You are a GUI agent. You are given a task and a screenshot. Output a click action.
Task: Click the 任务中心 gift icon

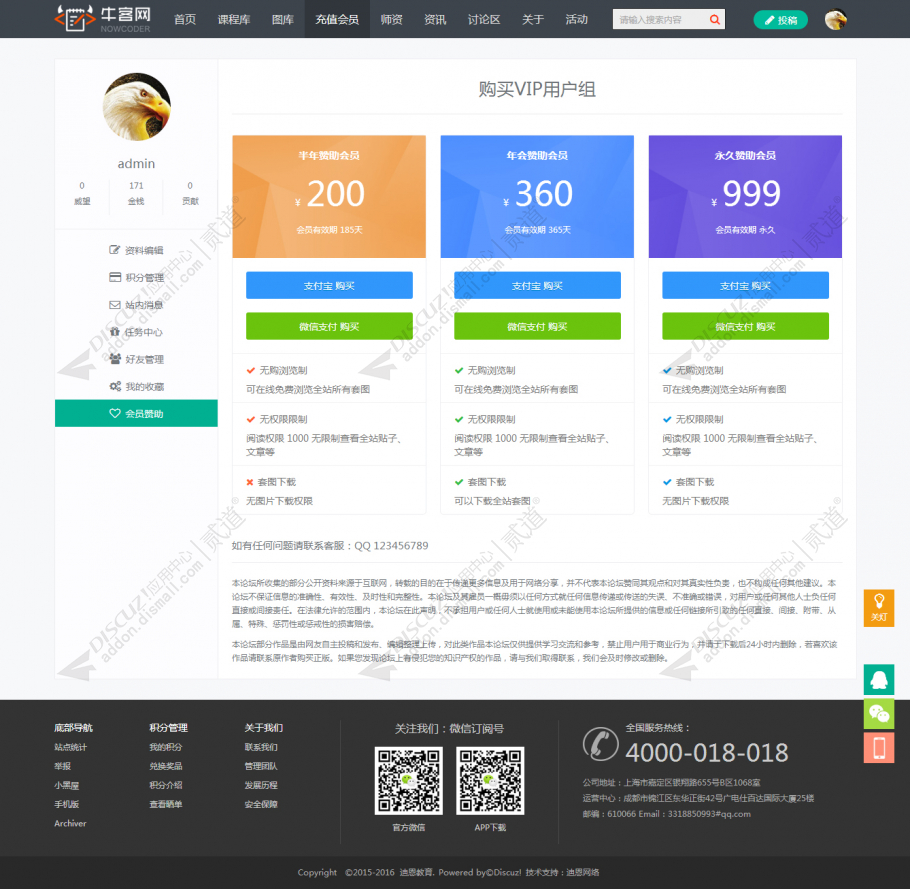point(115,332)
